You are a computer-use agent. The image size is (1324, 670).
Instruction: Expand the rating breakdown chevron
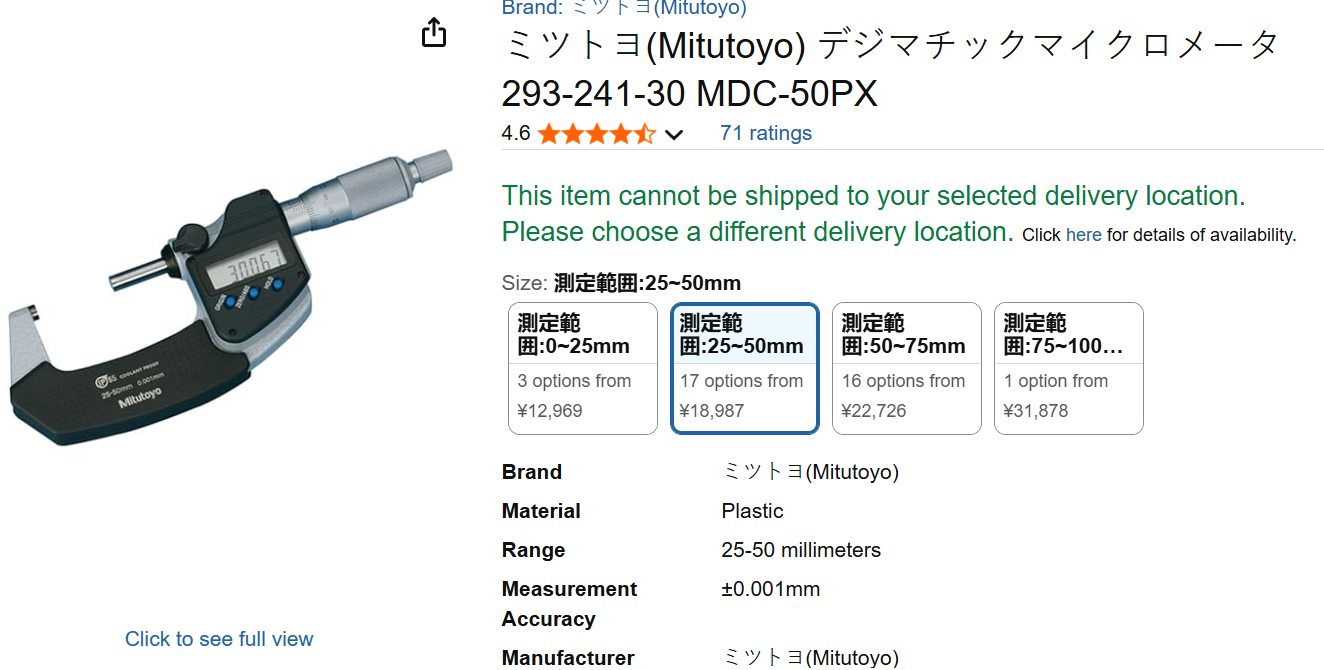[674, 135]
